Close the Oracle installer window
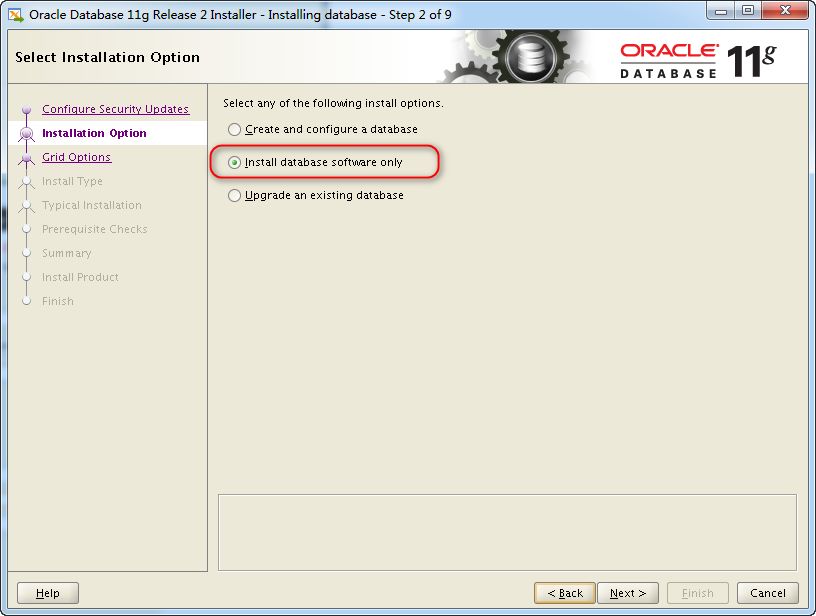This screenshot has width=816, height=616. pyautogui.click(x=786, y=11)
